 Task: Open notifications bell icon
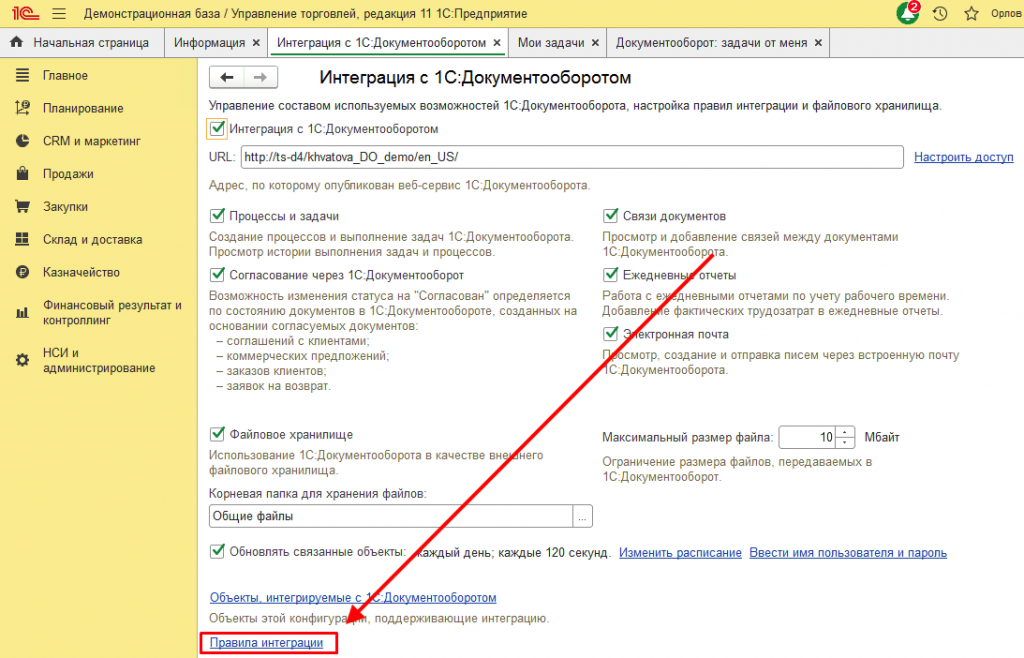click(x=907, y=13)
